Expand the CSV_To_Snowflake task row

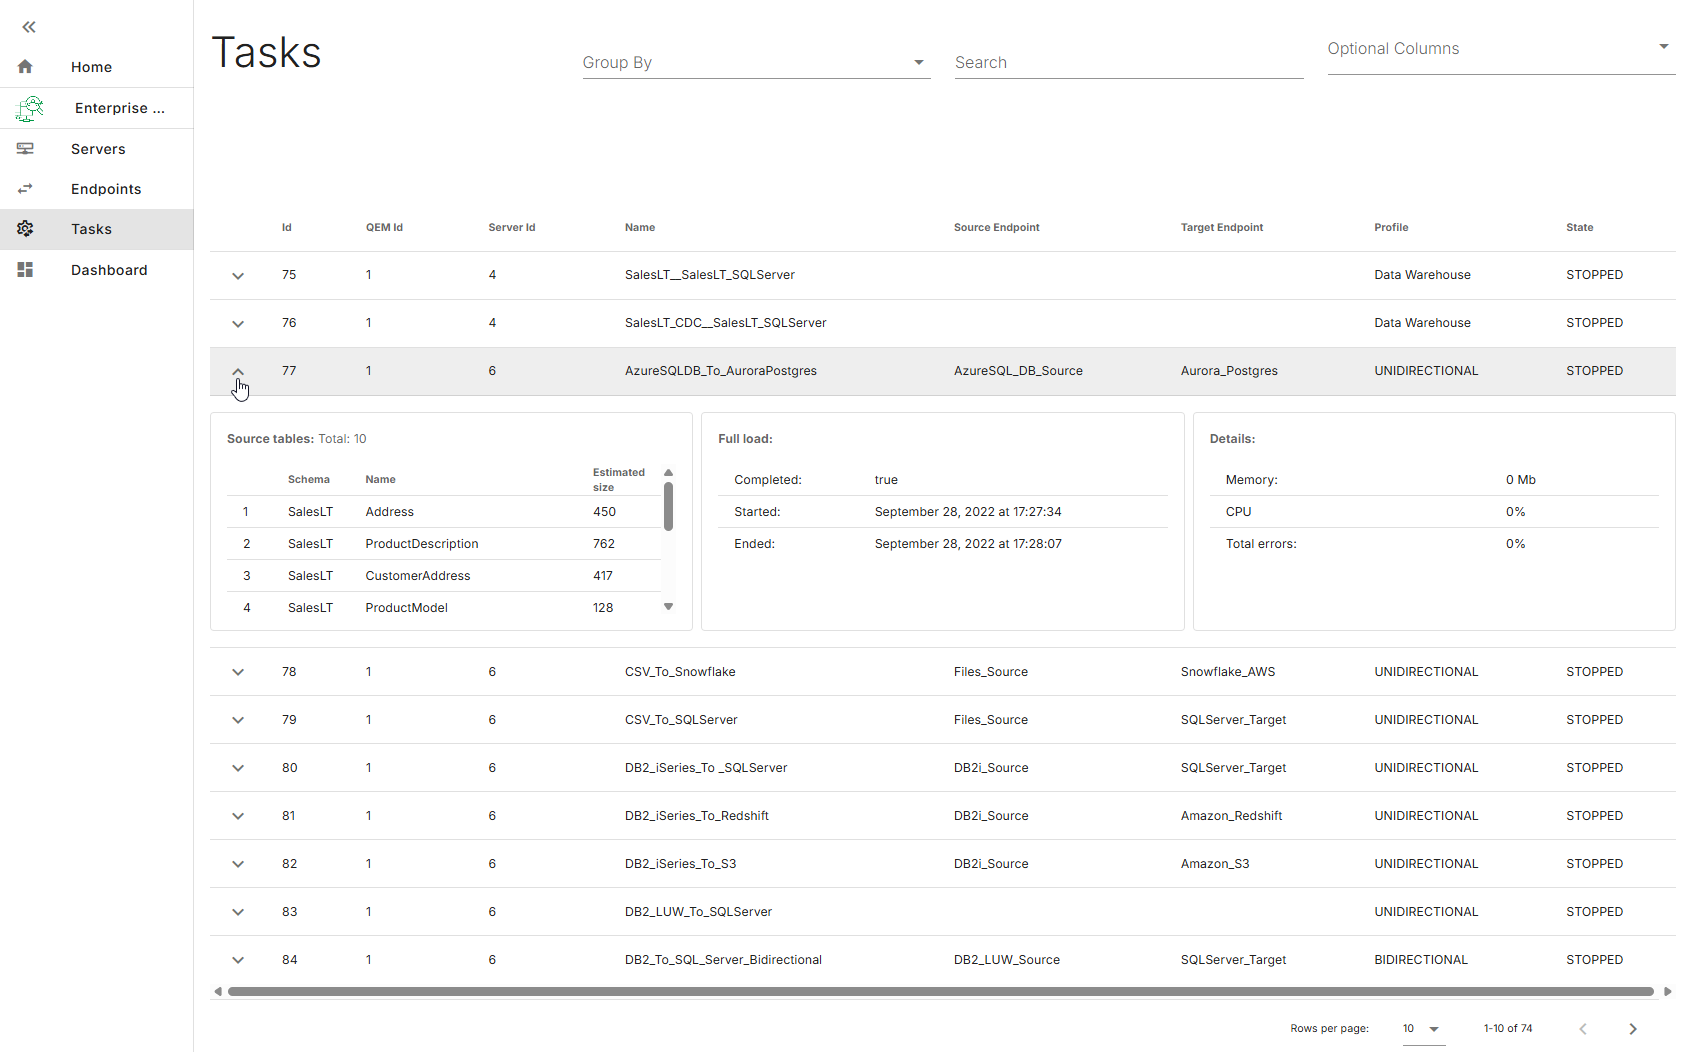(238, 671)
